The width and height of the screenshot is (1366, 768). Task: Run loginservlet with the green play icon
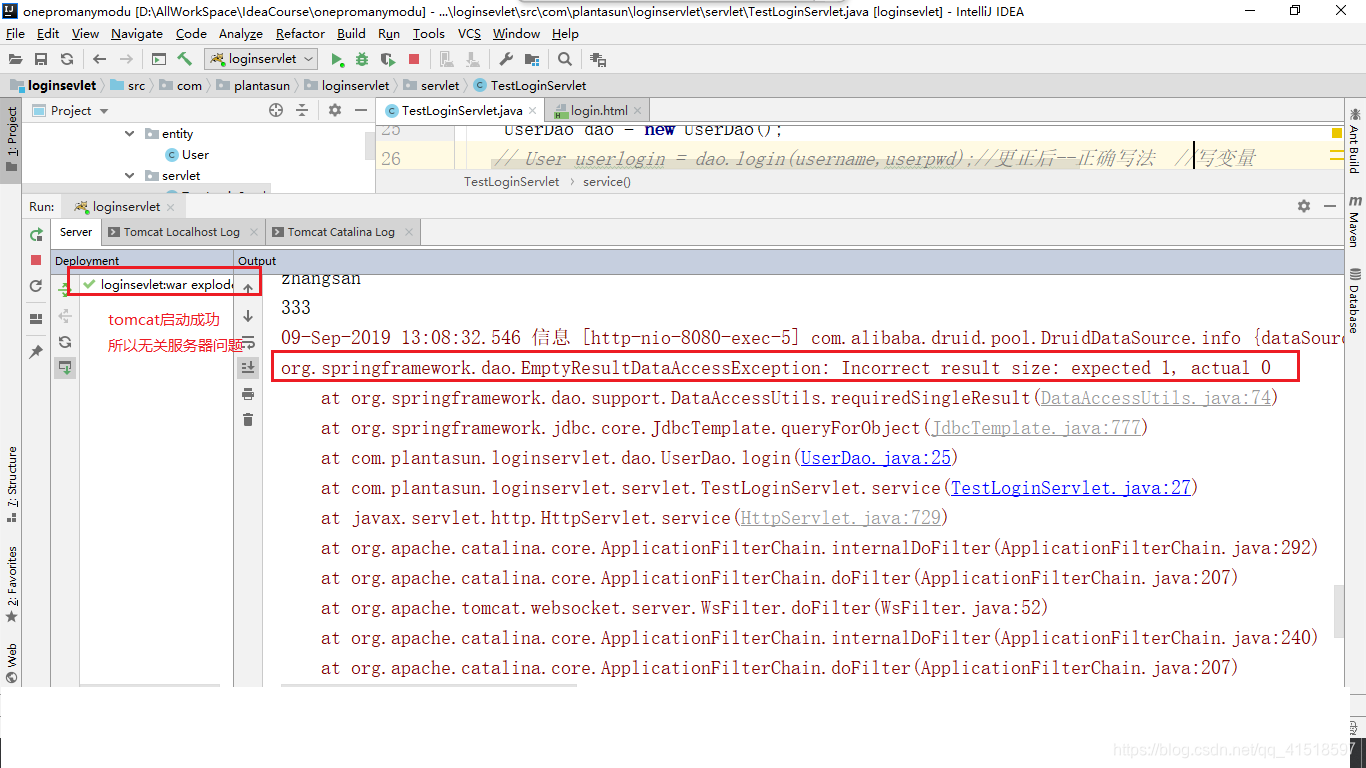pos(337,59)
